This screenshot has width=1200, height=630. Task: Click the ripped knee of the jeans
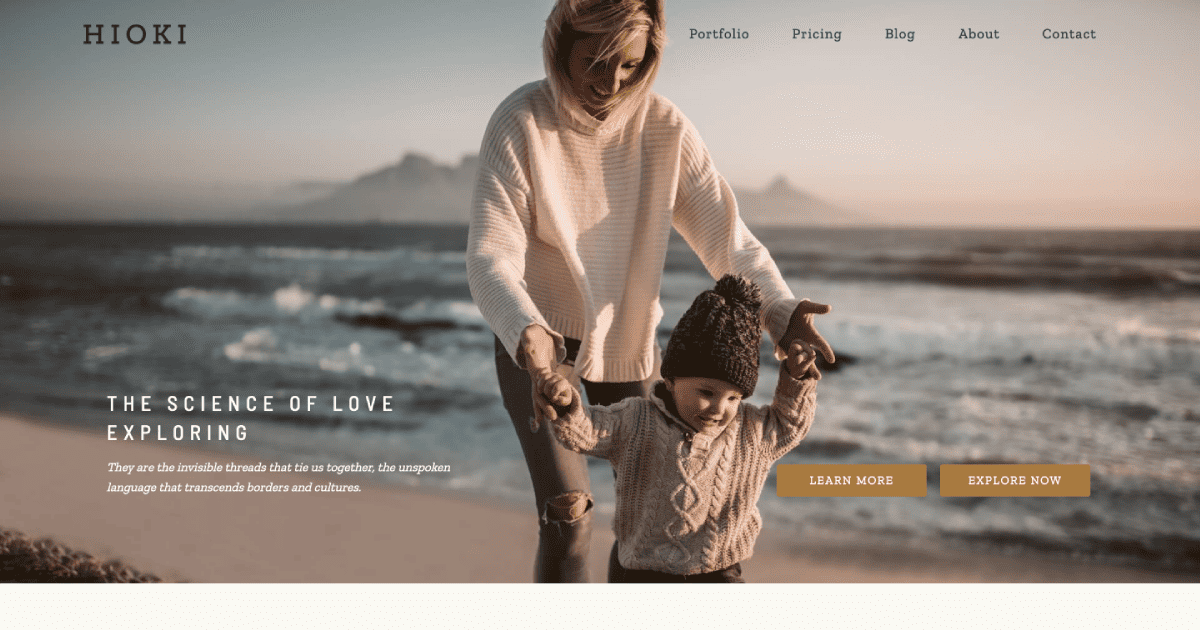tap(566, 507)
